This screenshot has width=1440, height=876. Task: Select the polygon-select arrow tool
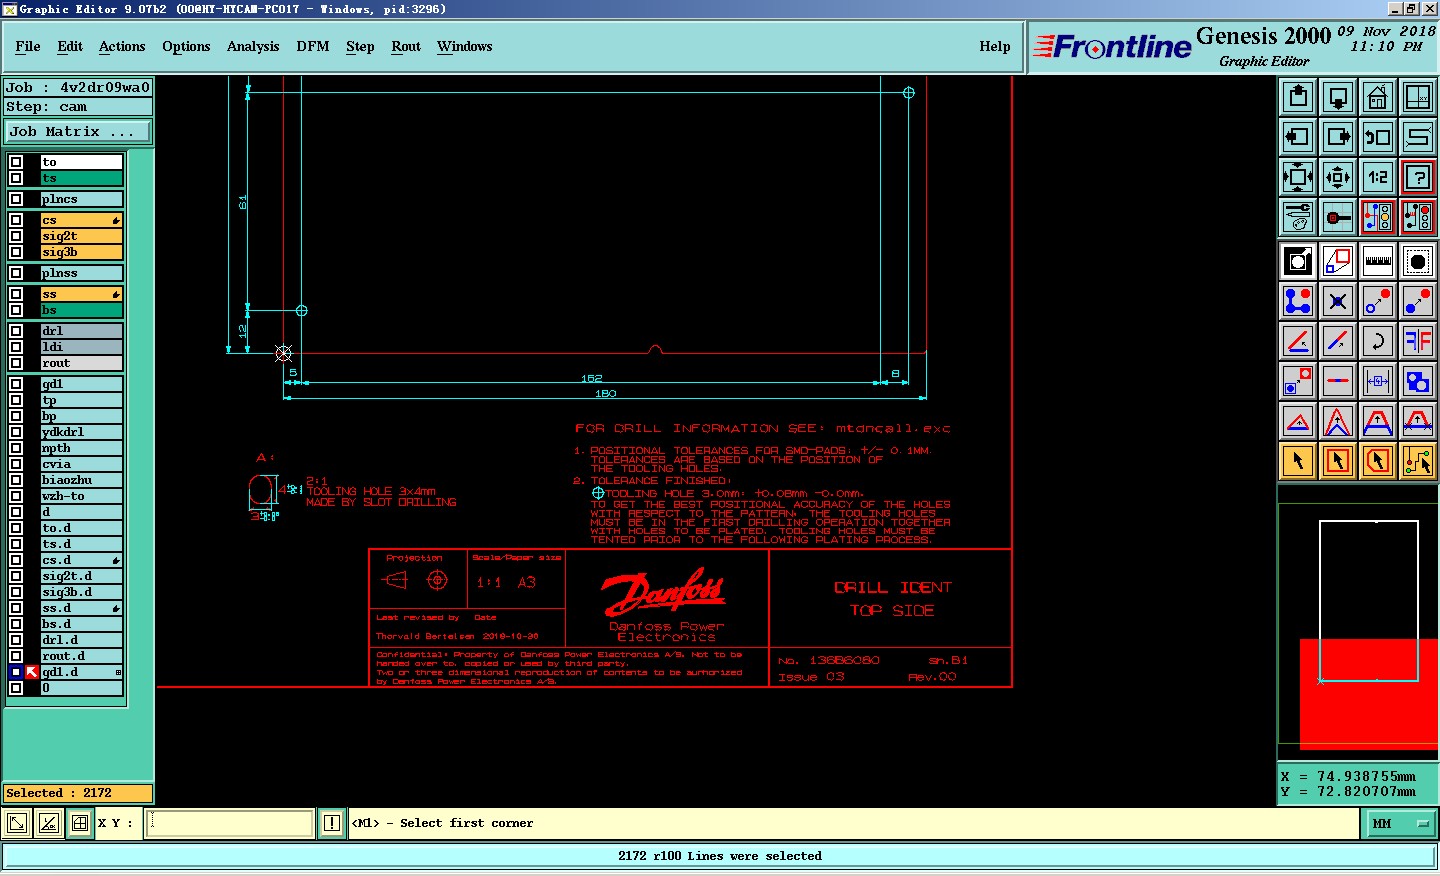pos(1378,461)
